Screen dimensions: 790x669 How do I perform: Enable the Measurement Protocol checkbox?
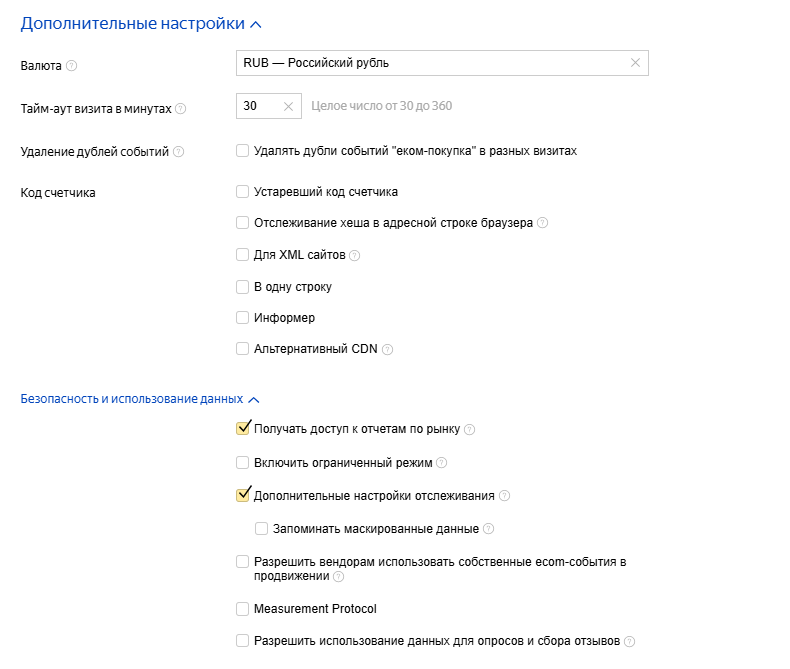click(x=242, y=609)
